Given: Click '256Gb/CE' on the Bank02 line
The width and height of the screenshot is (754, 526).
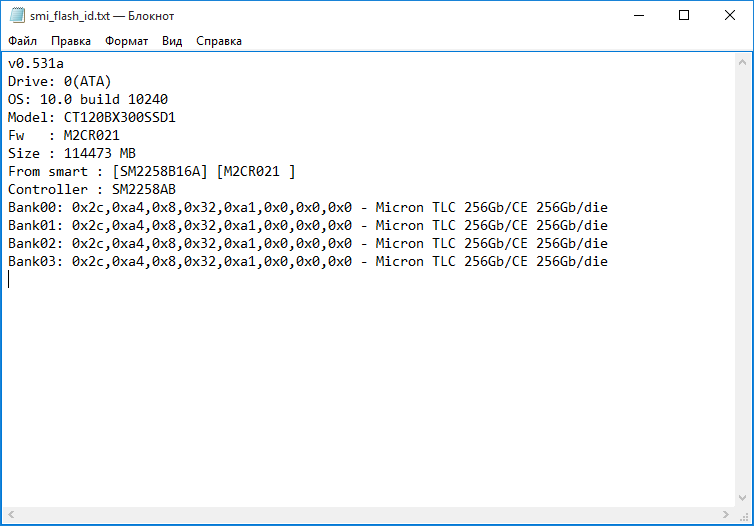Looking at the screenshot, I should (496, 244).
